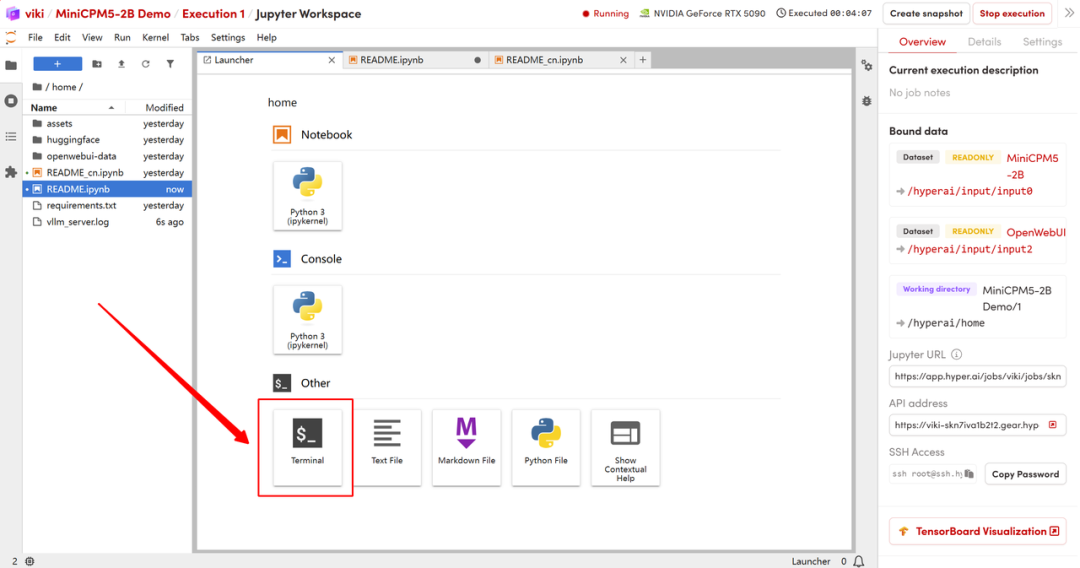
Task: Open the property inspector gears icon
Action: 866,65
